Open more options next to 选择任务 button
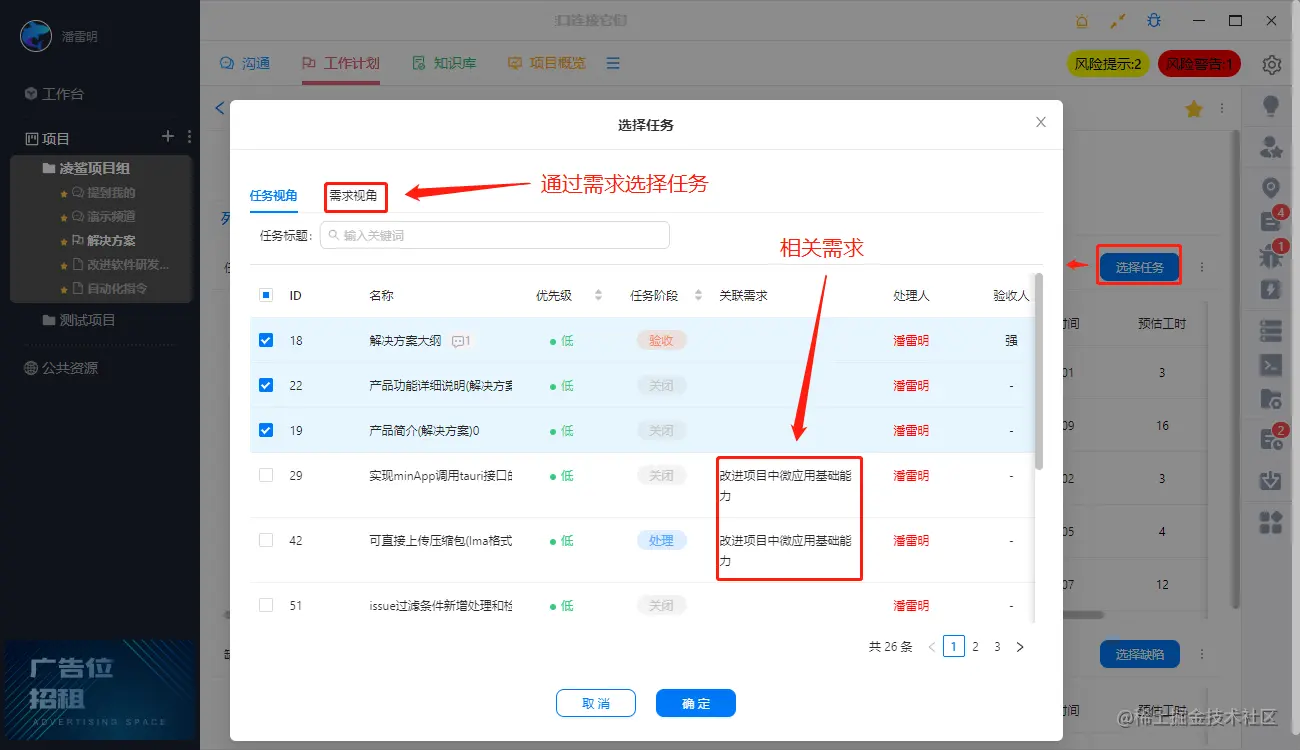 click(x=1202, y=267)
